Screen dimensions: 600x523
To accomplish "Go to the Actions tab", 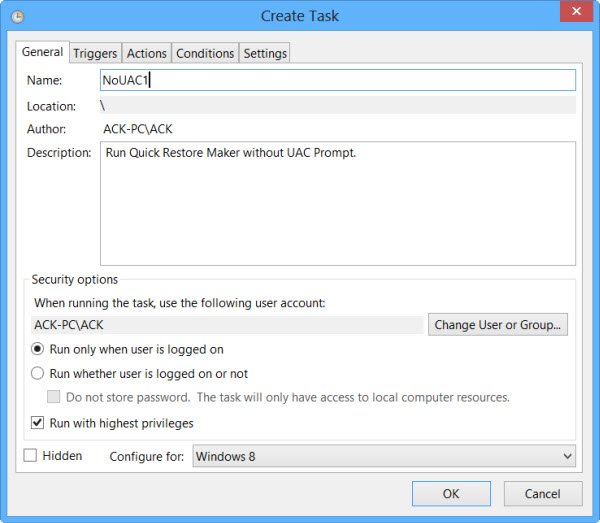I will click(146, 53).
